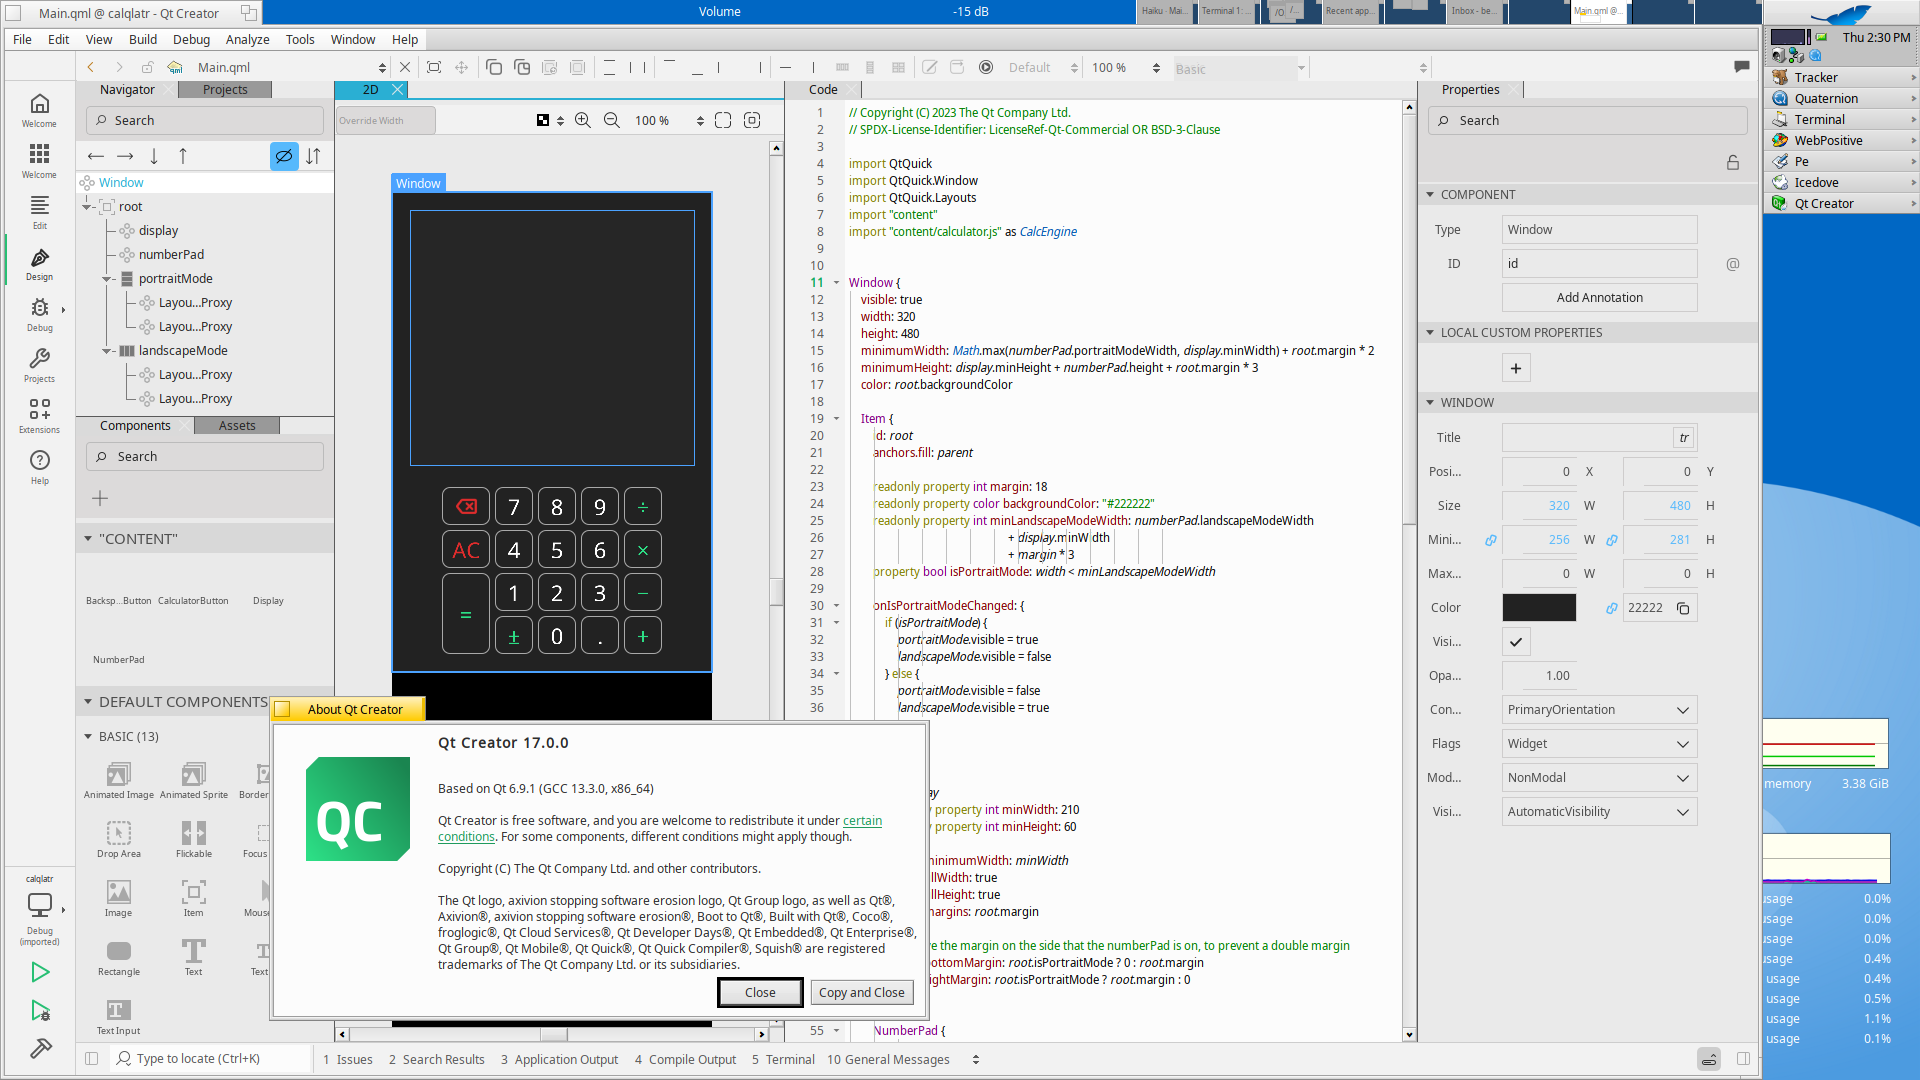Image resolution: width=1920 pixels, height=1080 pixels.
Task: Click Navigator left arrow reparent button
Action: 96,156
